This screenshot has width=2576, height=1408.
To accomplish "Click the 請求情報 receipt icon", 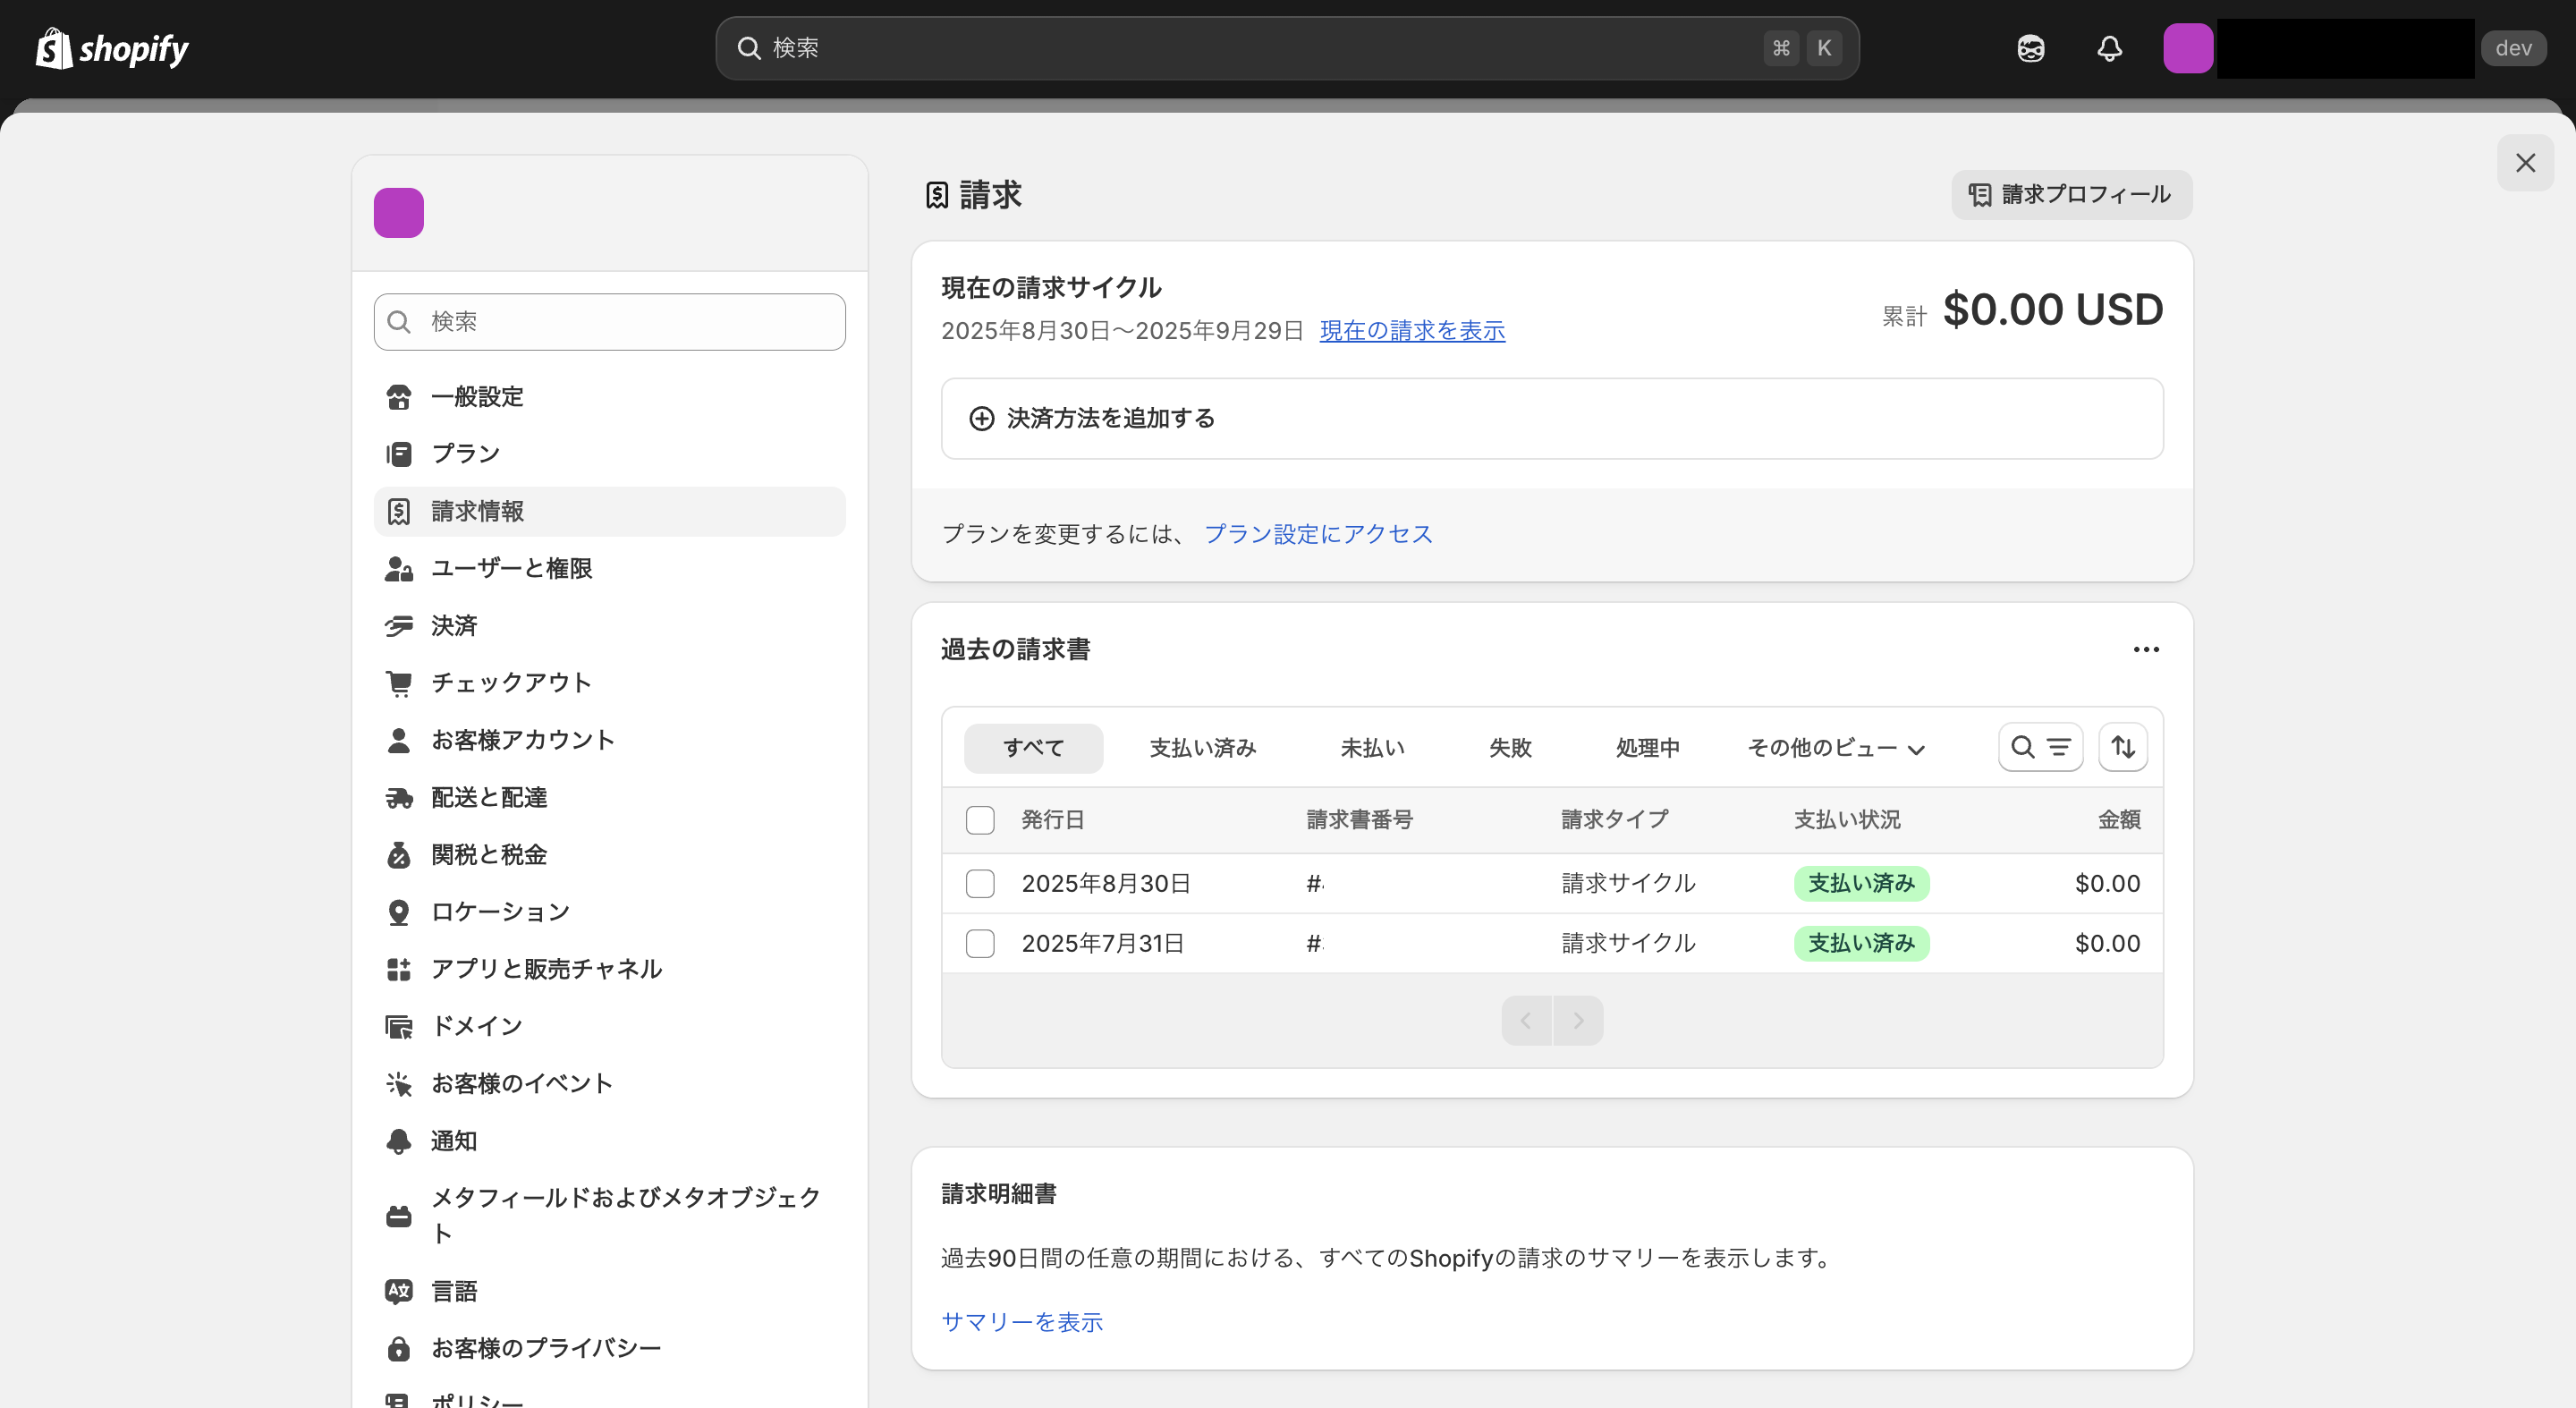I will click(398, 512).
